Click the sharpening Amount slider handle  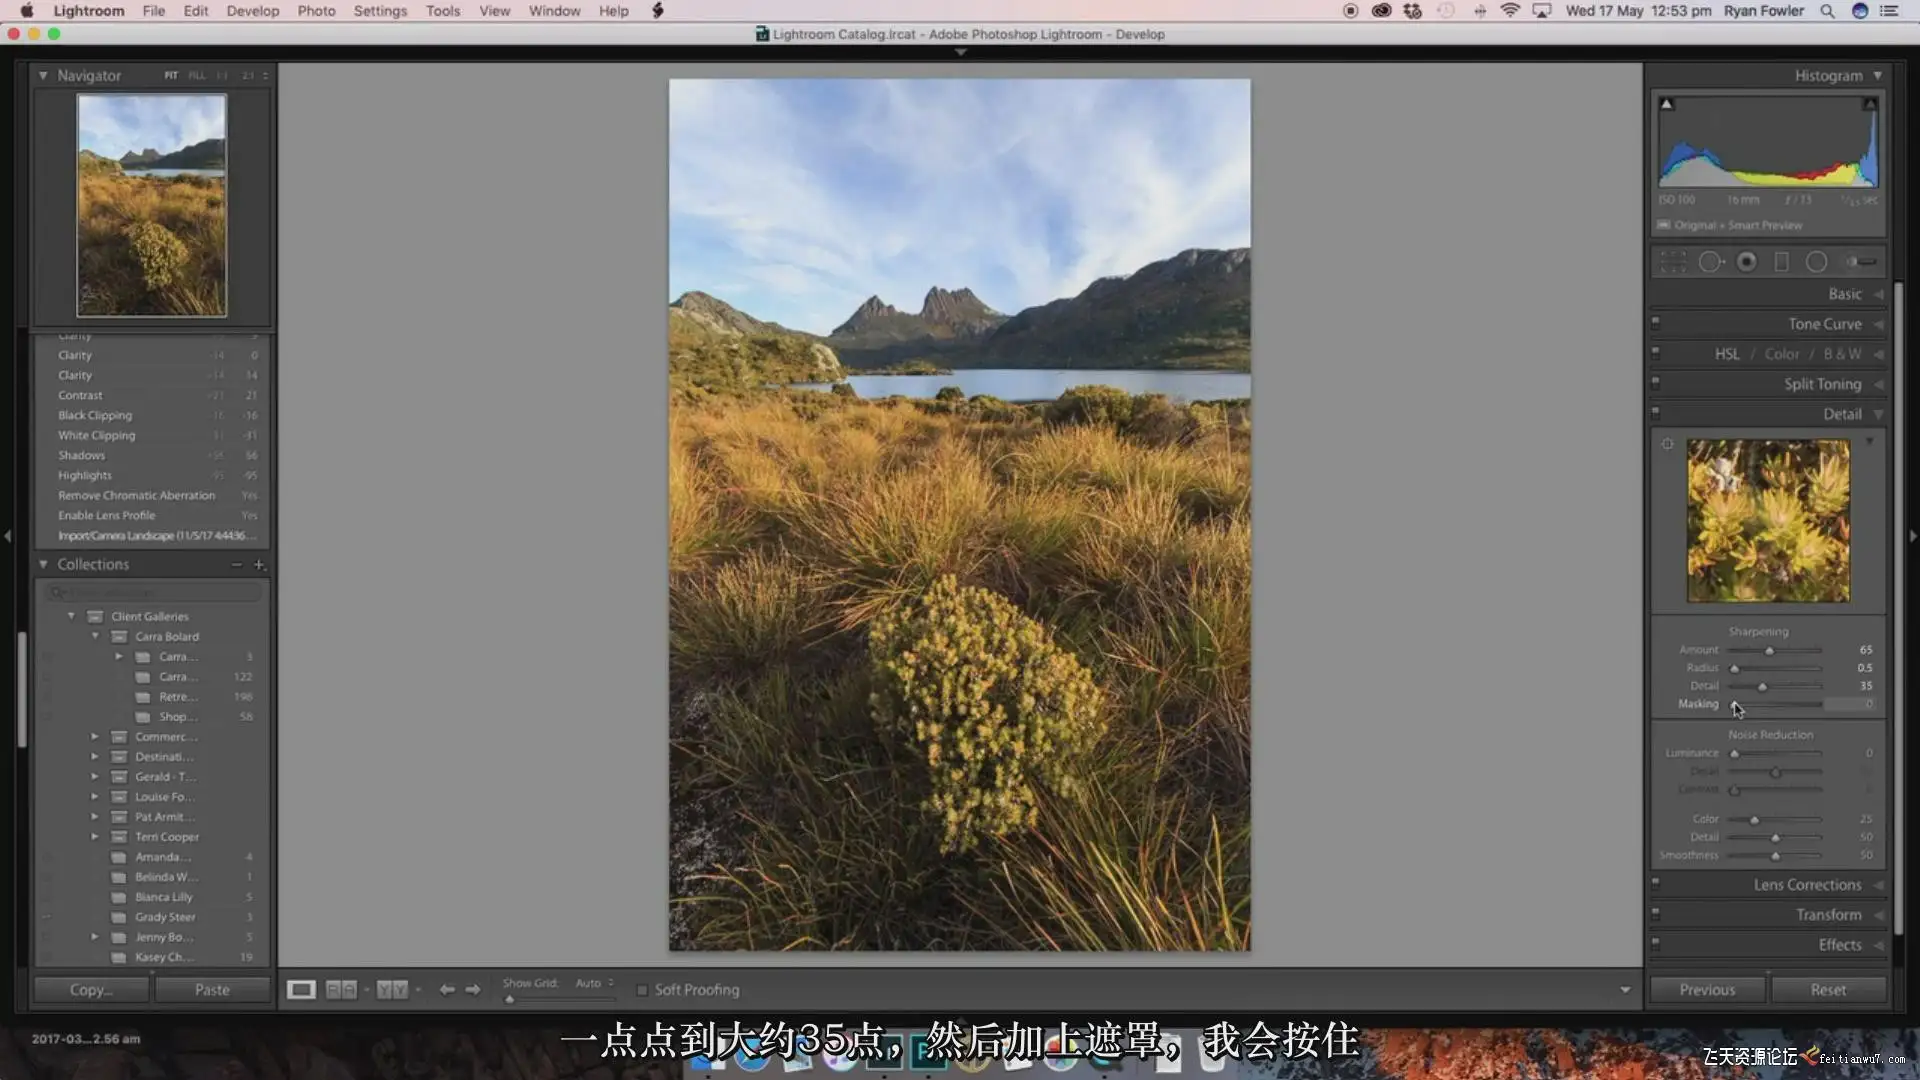click(1769, 651)
